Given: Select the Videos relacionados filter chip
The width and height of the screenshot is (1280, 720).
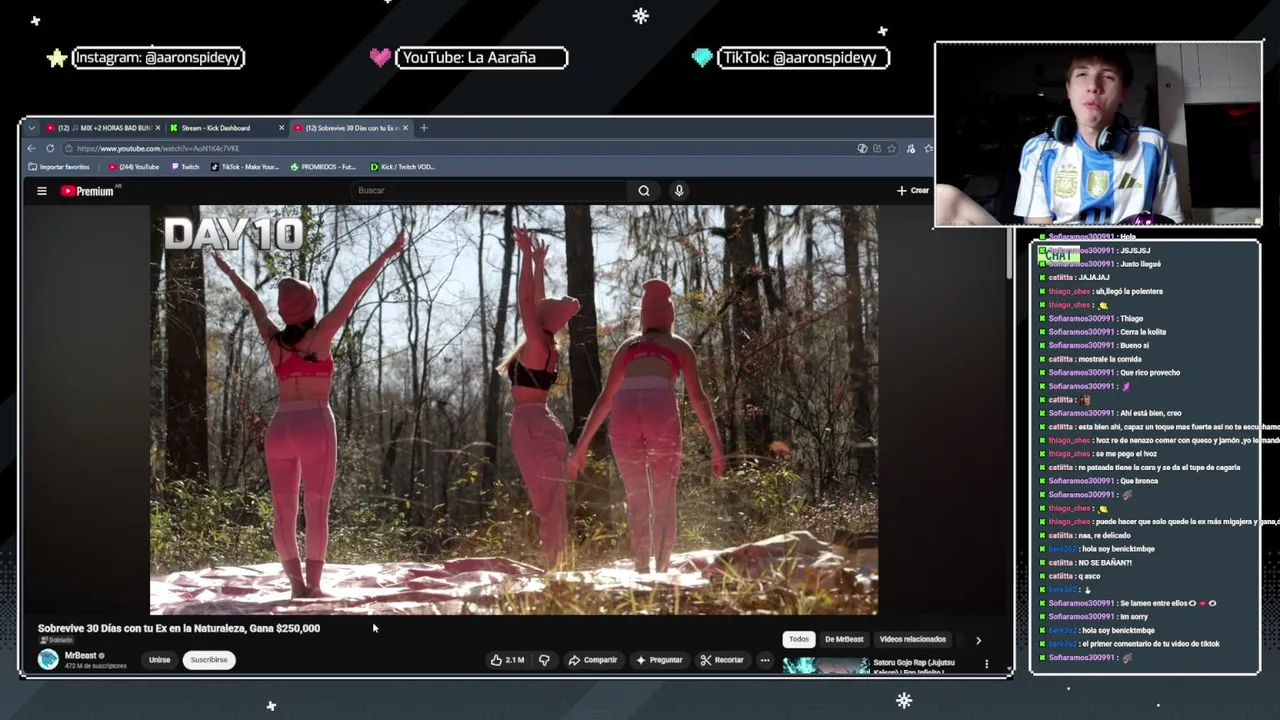Looking at the screenshot, I should [x=913, y=639].
